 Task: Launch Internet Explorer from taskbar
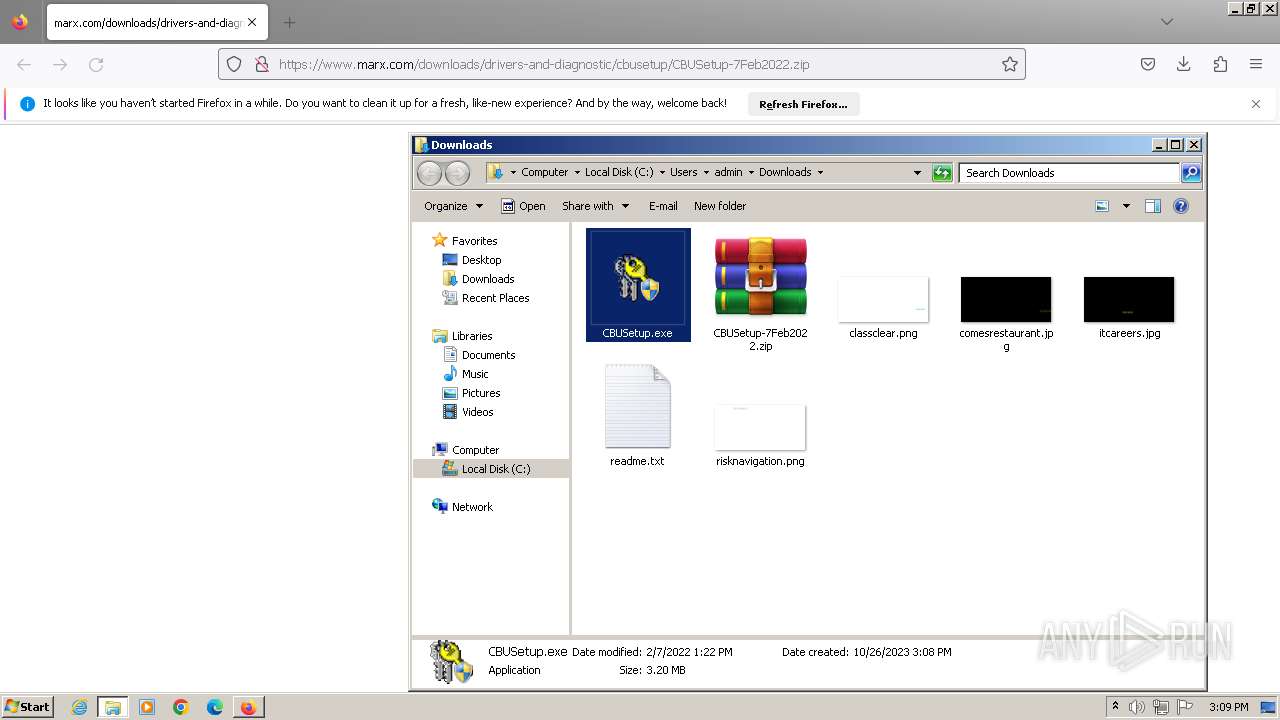79,707
